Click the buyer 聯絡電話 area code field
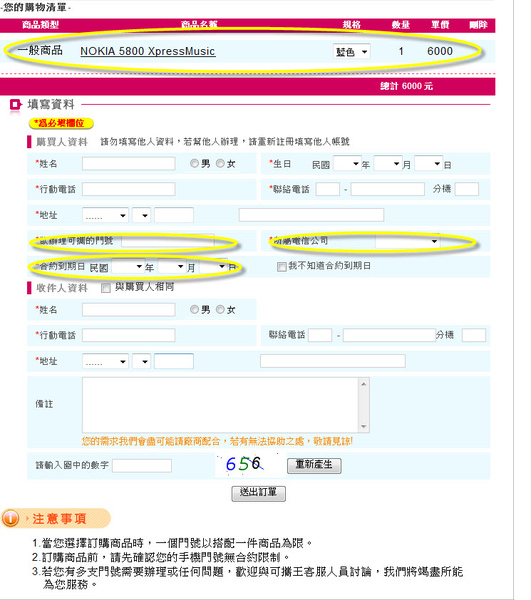Image resolution: width=531 pixels, height=600 pixels. 328,189
